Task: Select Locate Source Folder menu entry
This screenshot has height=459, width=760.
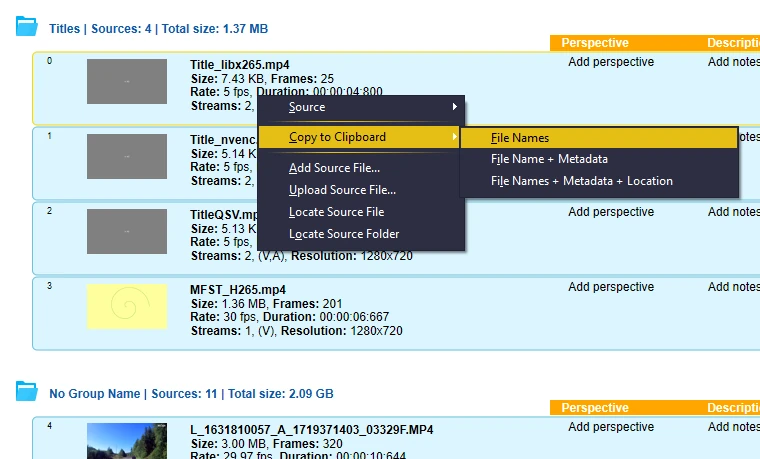Action: [344, 234]
